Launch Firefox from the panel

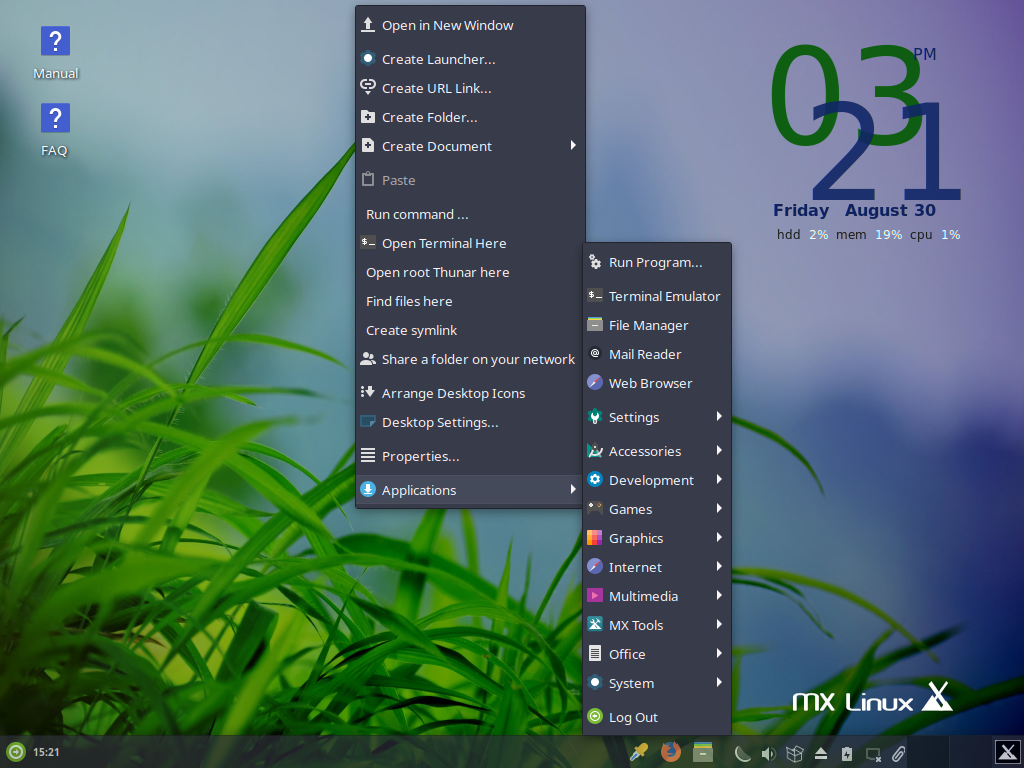(670, 752)
